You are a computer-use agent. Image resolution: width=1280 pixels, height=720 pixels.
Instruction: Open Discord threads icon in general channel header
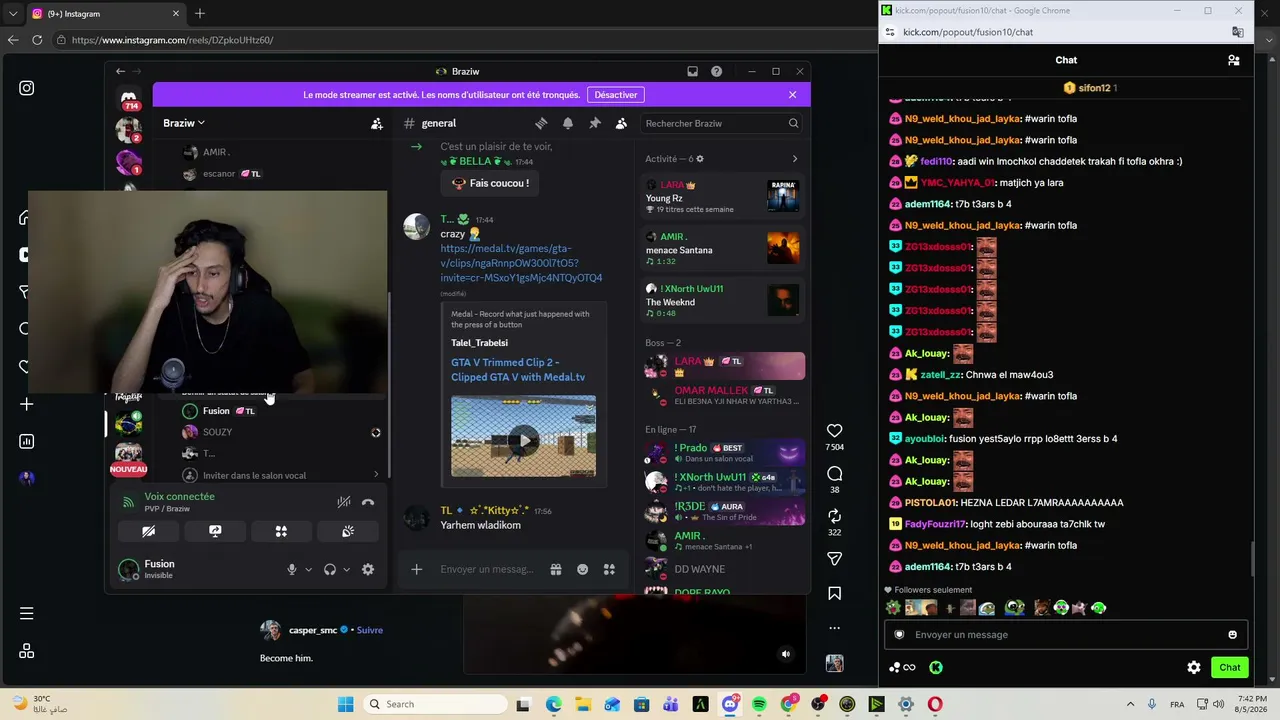tap(541, 123)
